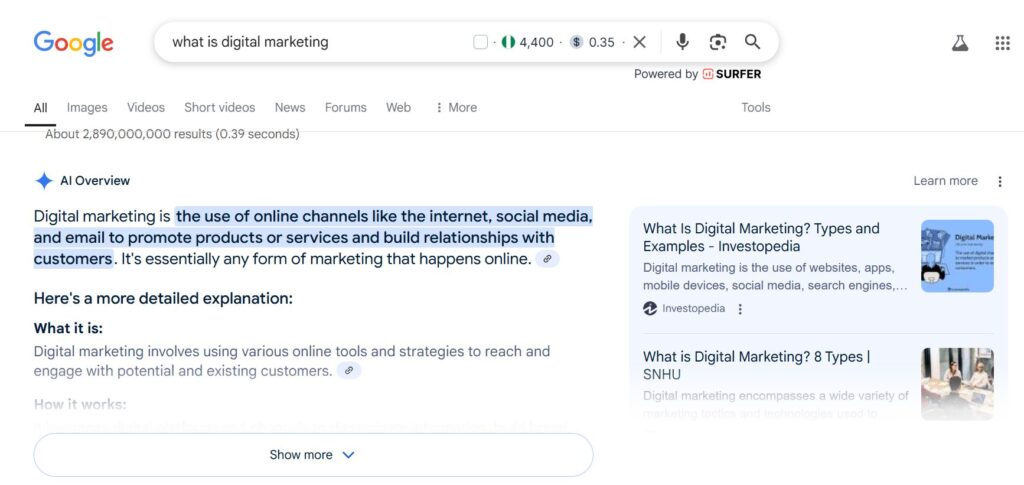This screenshot has width=1024, height=485.
Task: Click the Learn more link
Action: 945,181
